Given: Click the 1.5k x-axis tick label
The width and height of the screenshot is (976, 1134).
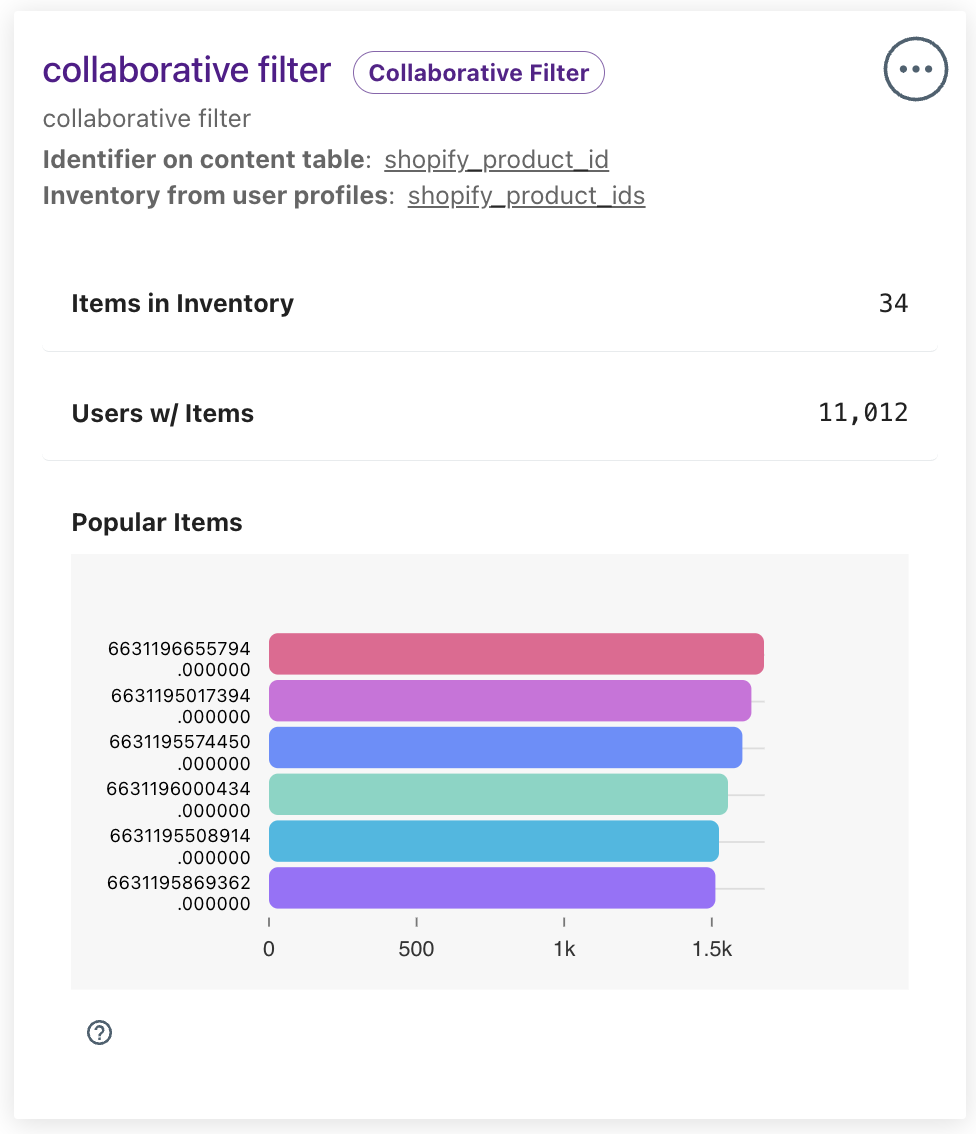Looking at the screenshot, I should pos(712,949).
